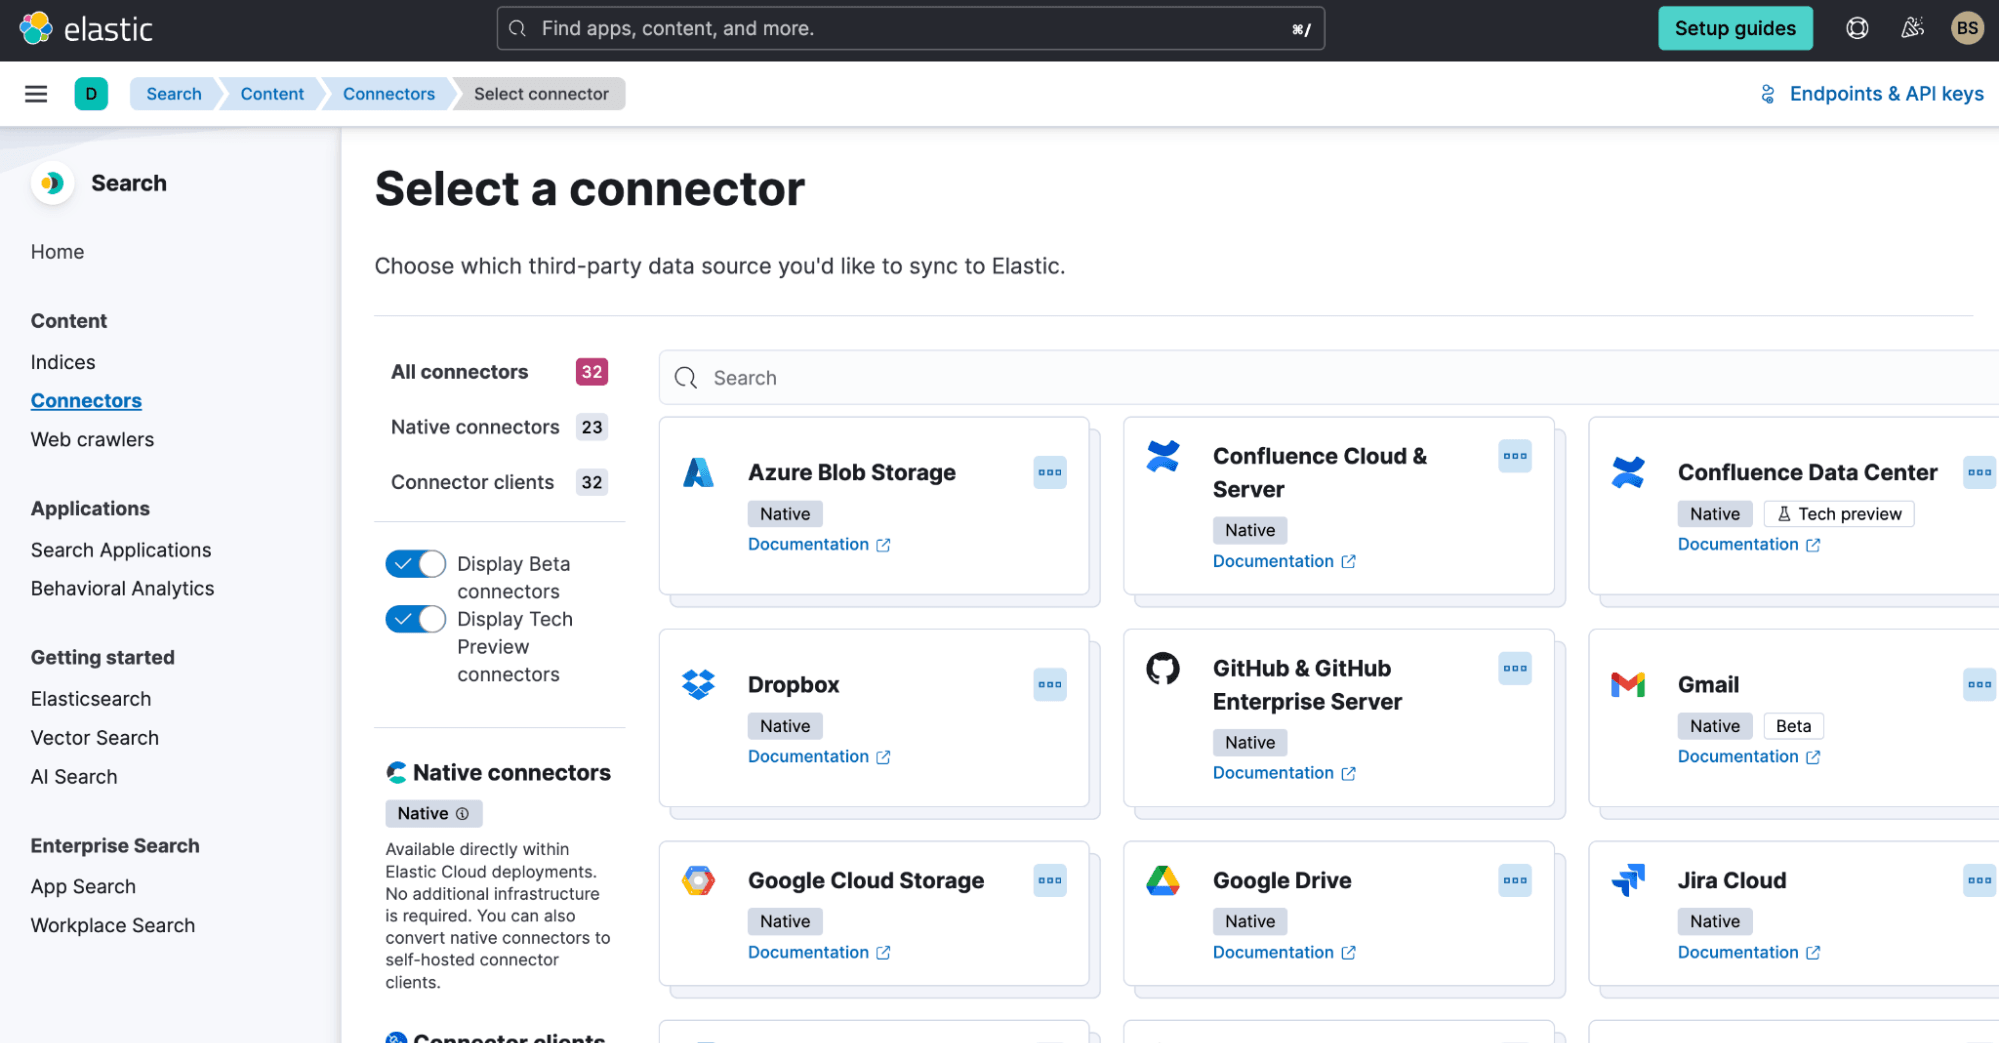Disable Display Tech Preview connectors
The height and width of the screenshot is (1044, 1999).
pos(414,618)
